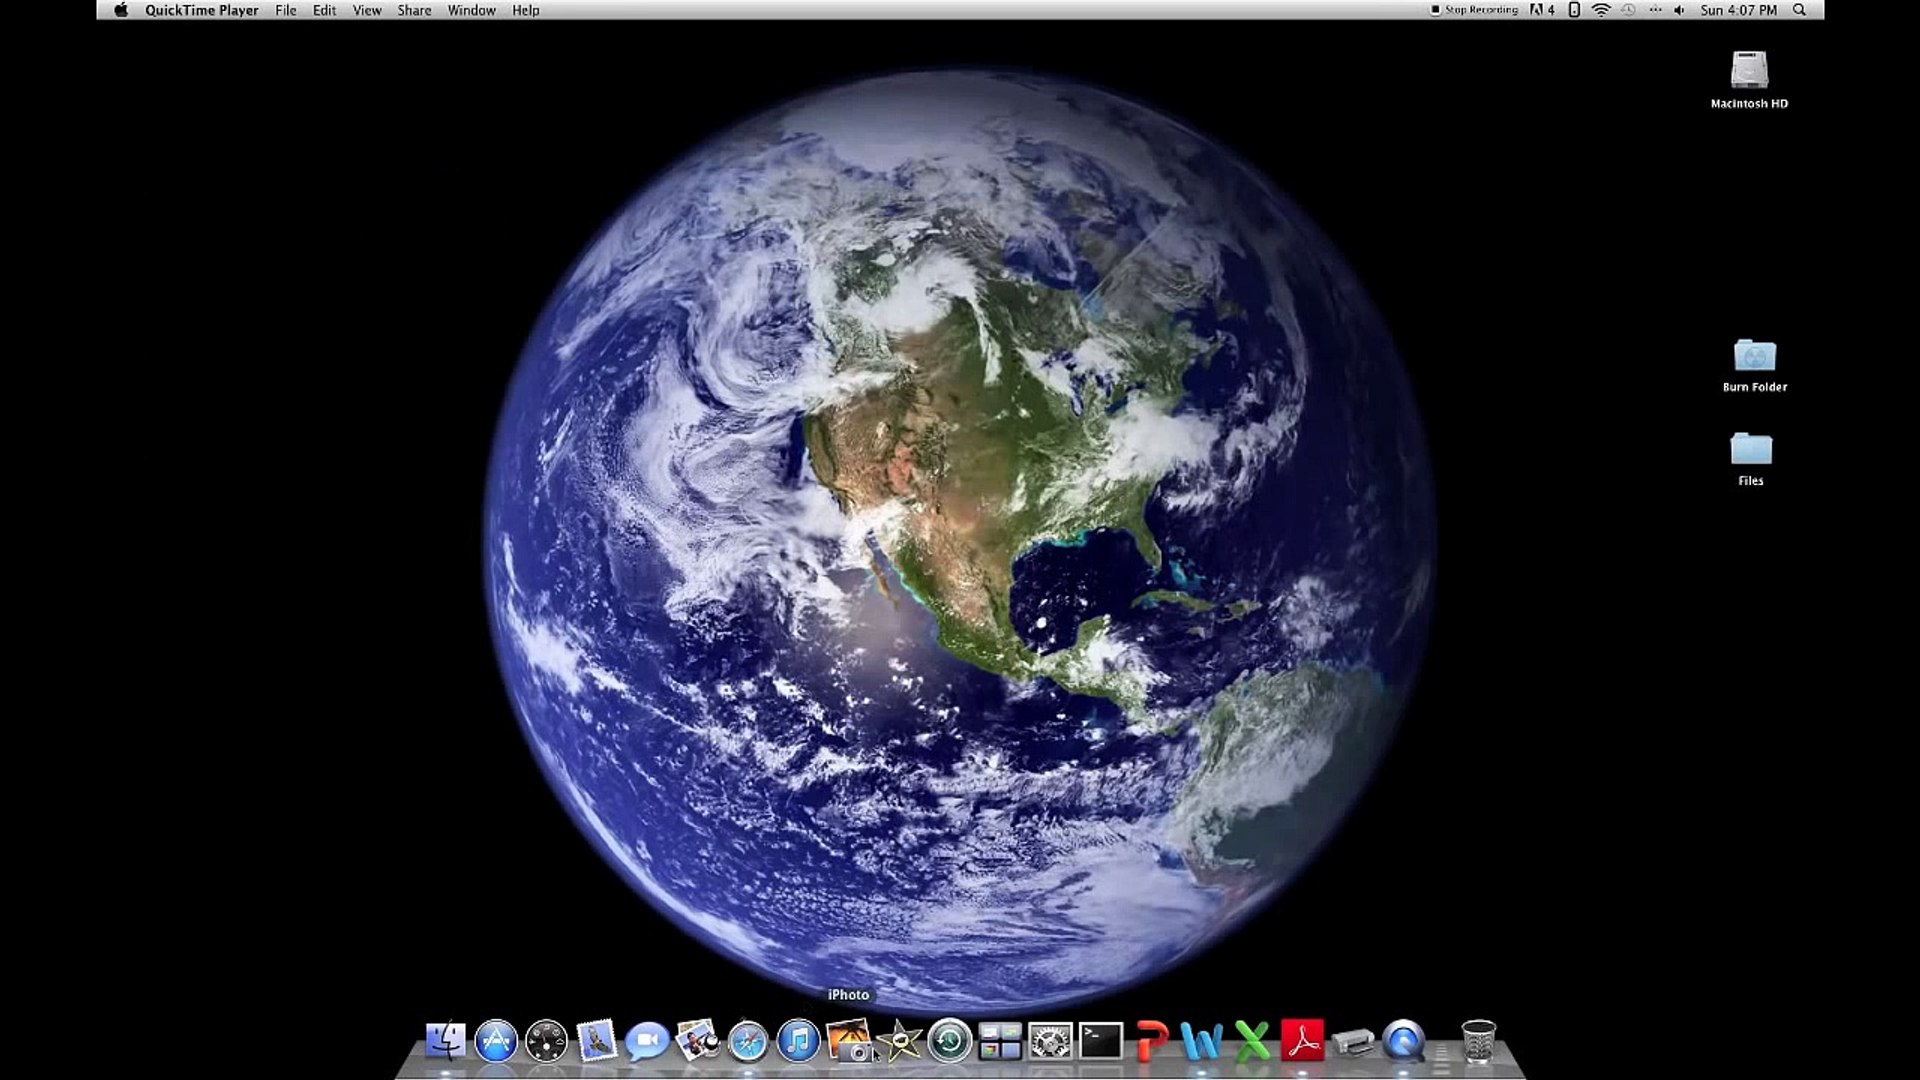Image resolution: width=1920 pixels, height=1080 pixels.
Task: Open iMovie star icon in dock
Action: [899, 1041]
